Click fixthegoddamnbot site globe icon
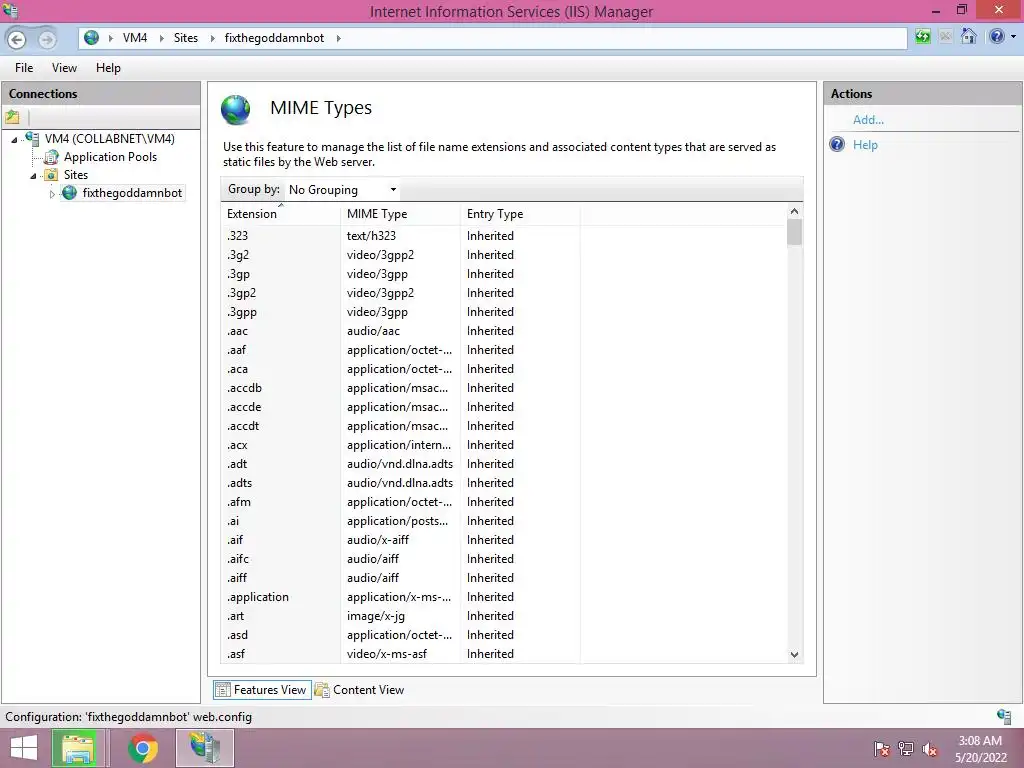 69,193
